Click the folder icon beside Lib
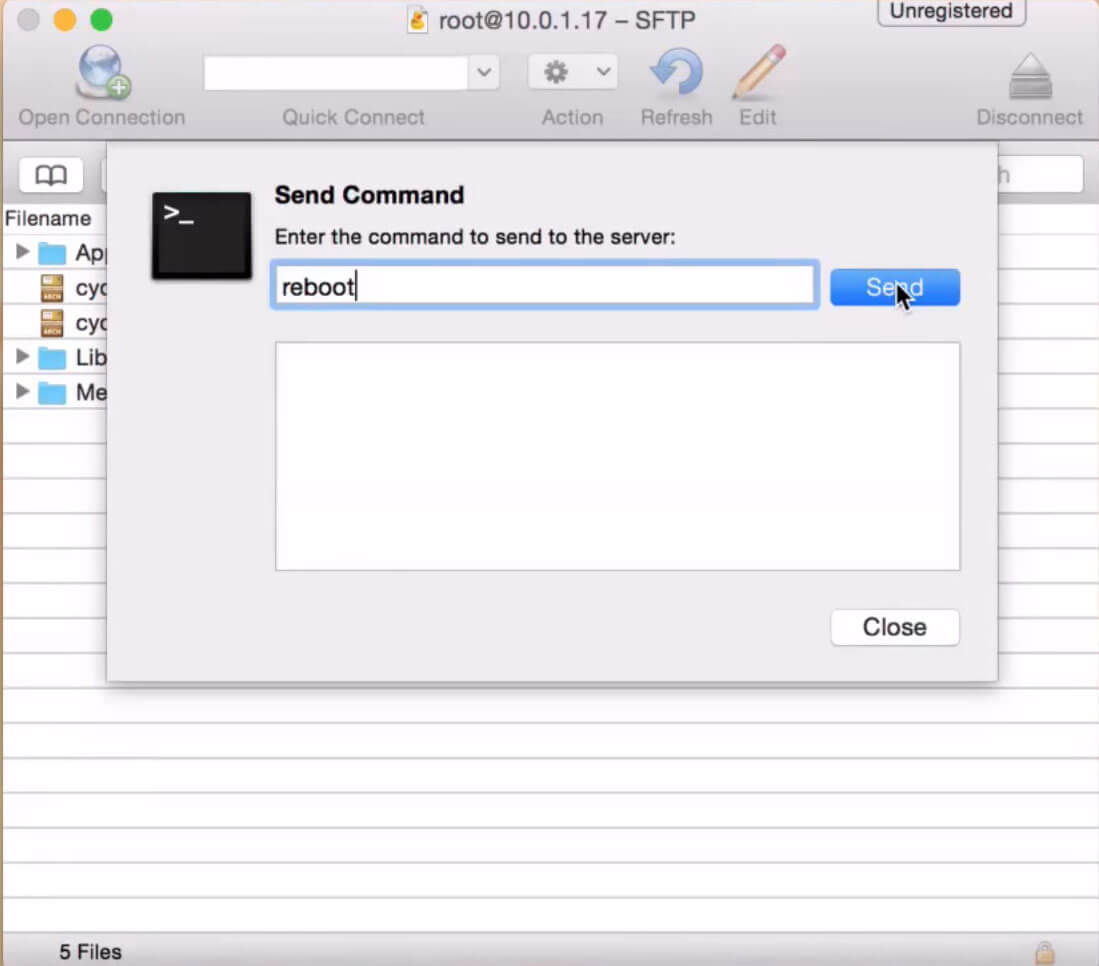Viewport: 1099px width, 966px height. pyautogui.click(x=52, y=358)
